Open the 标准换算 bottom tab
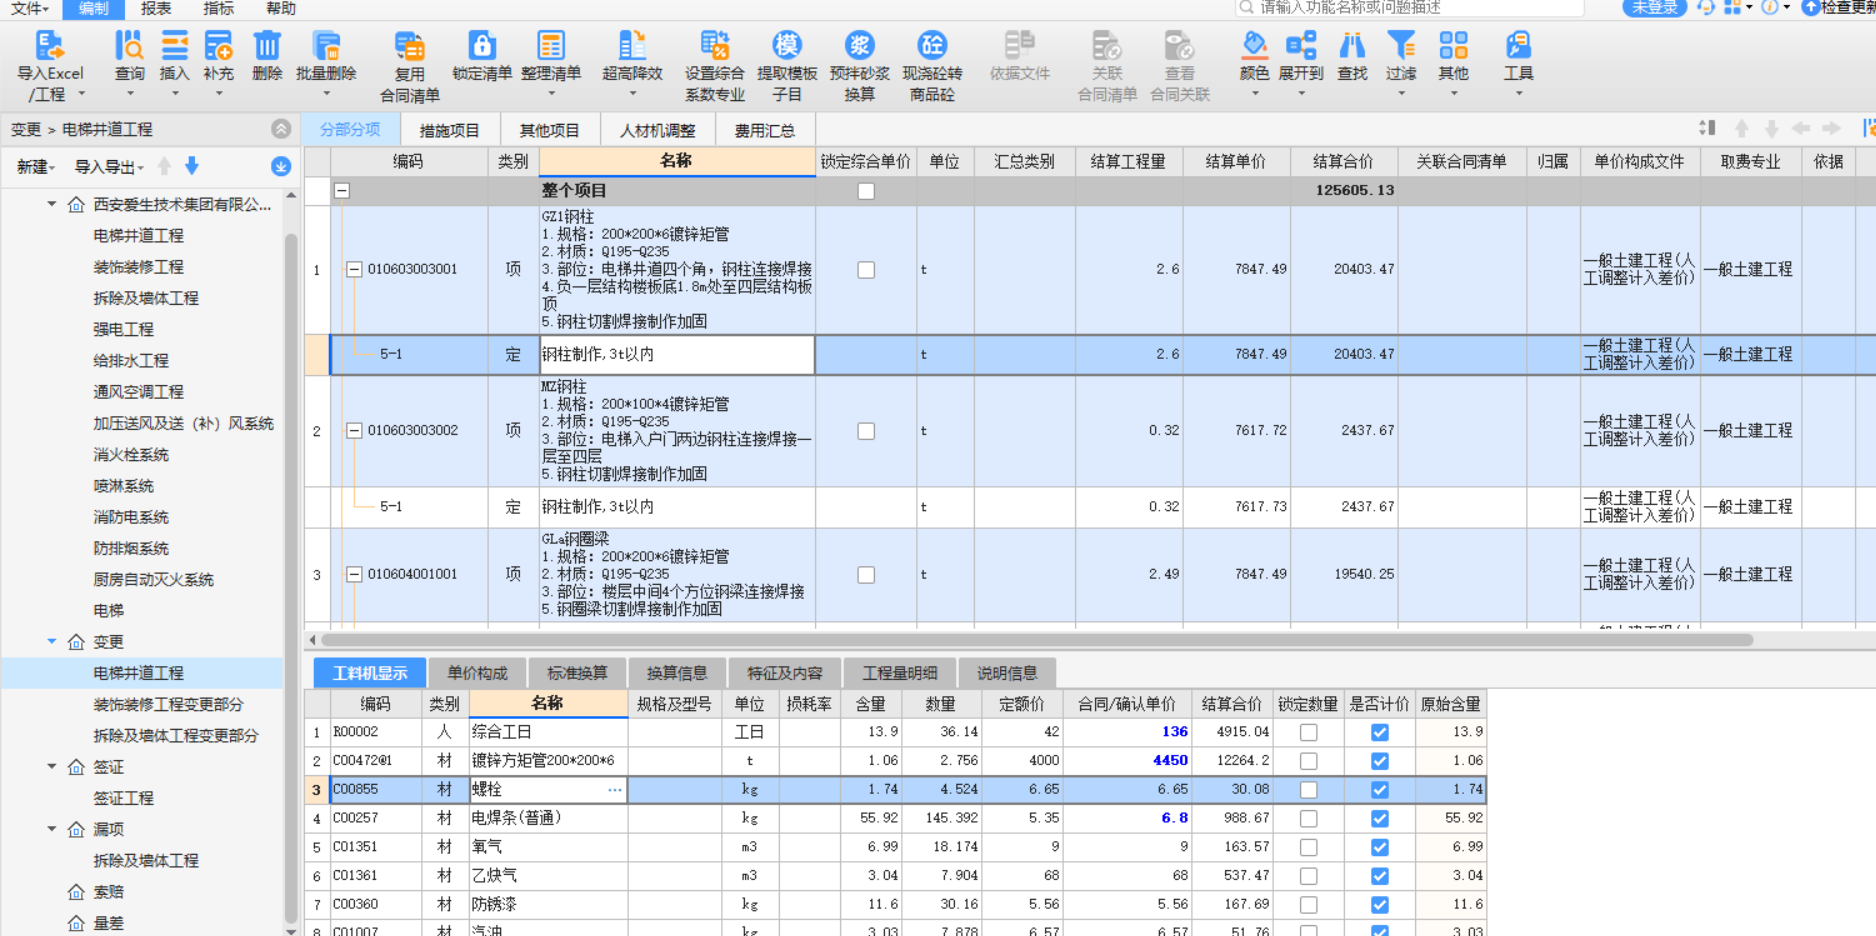The image size is (1876, 936). coord(577,673)
